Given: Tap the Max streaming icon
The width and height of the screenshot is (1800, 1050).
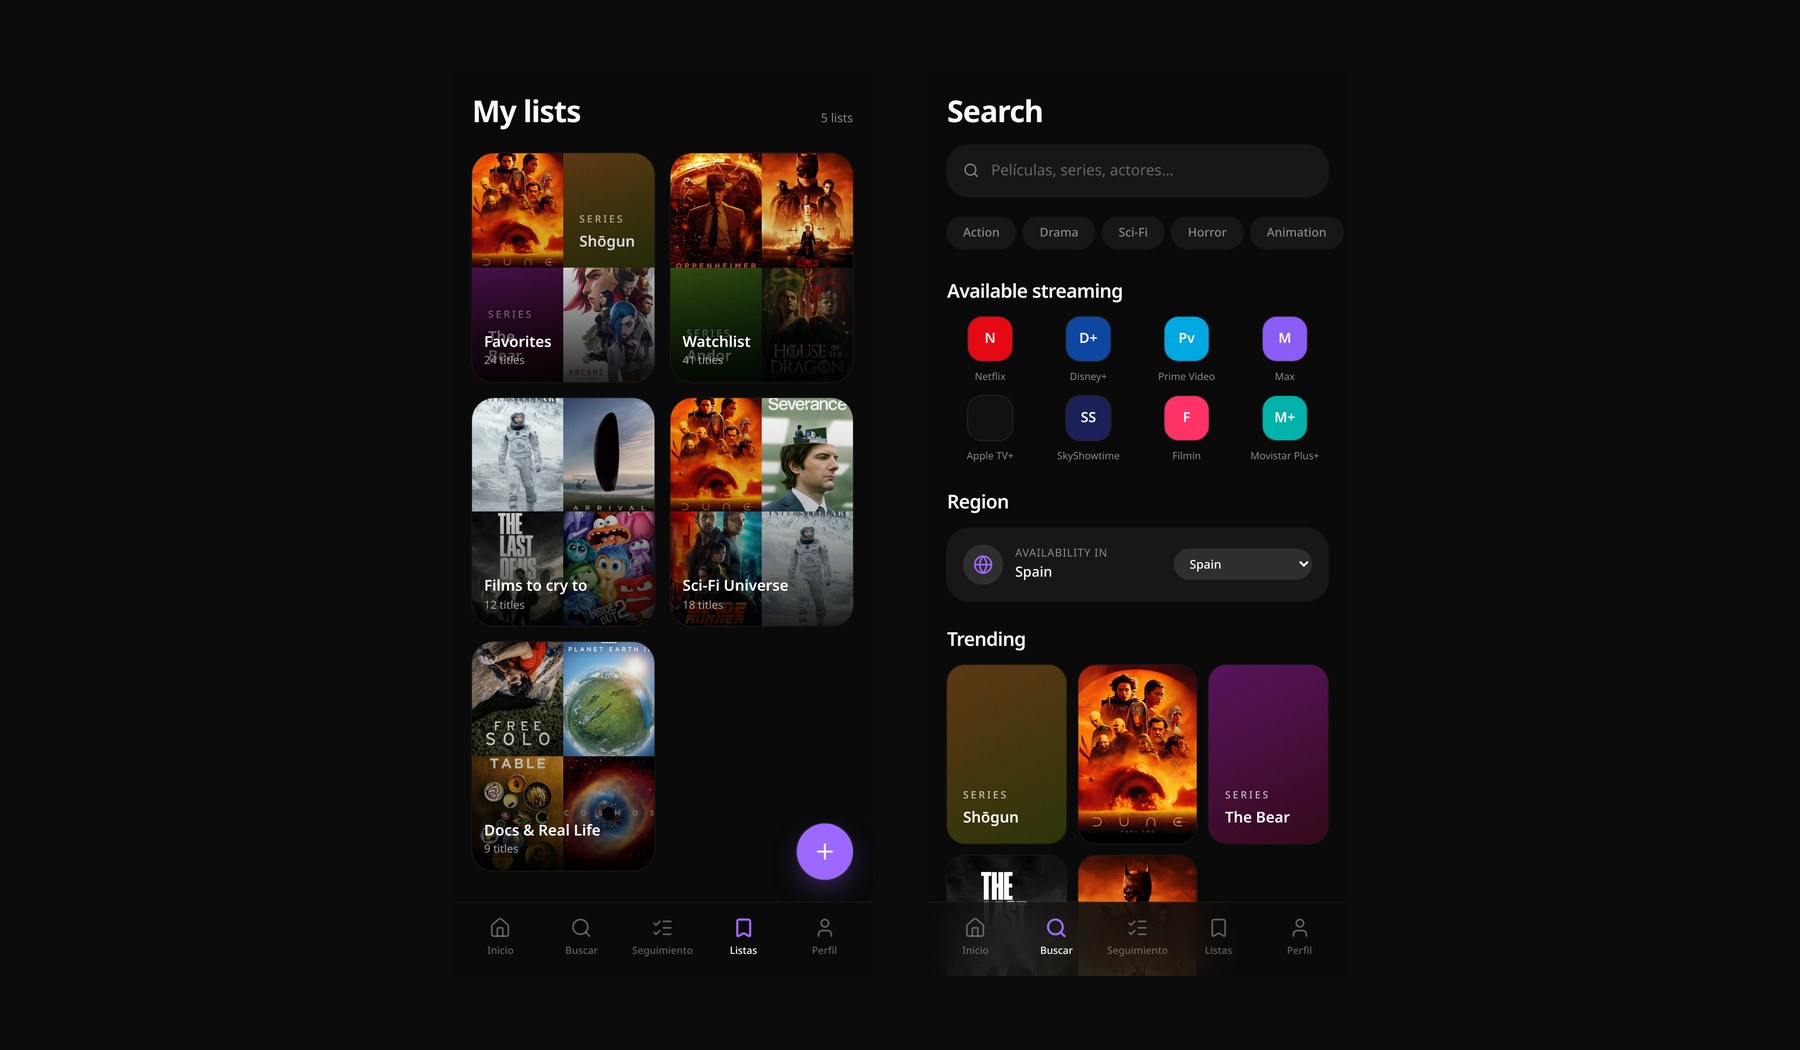Looking at the screenshot, I should pyautogui.click(x=1284, y=338).
